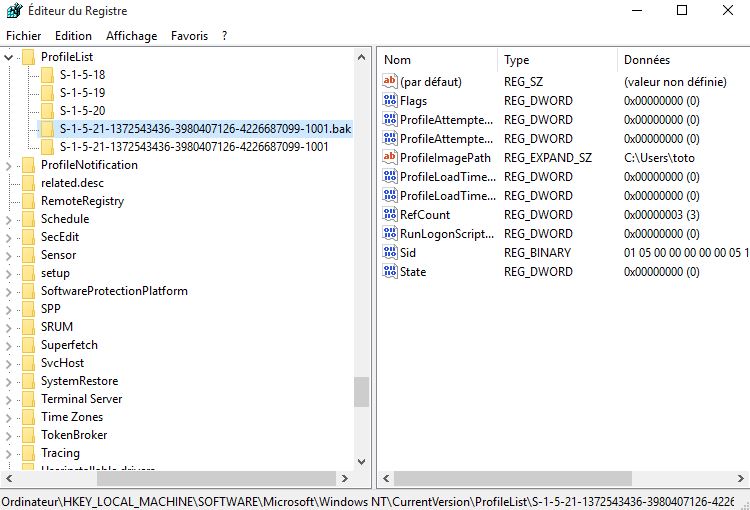This screenshot has width=750, height=510.
Task: Expand the Superfetch key
Action: coord(9,345)
